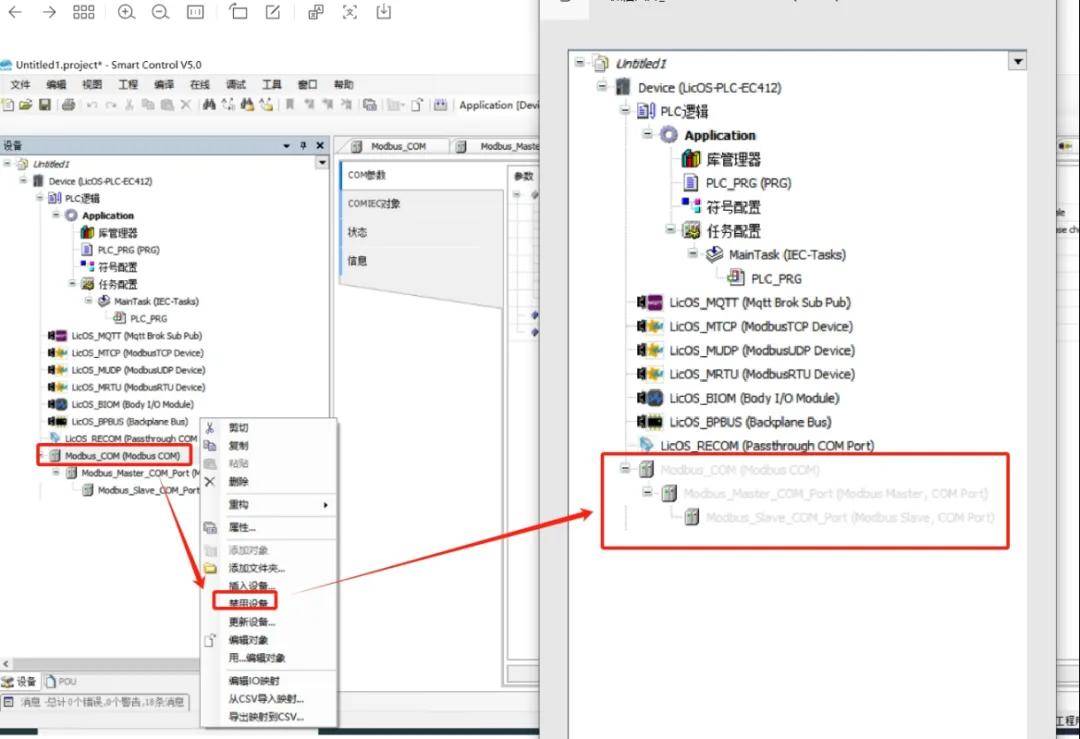This screenshot has height=739, width=1080.
Task: Click the 属性... context menu entry
Action: coord(242,527)
